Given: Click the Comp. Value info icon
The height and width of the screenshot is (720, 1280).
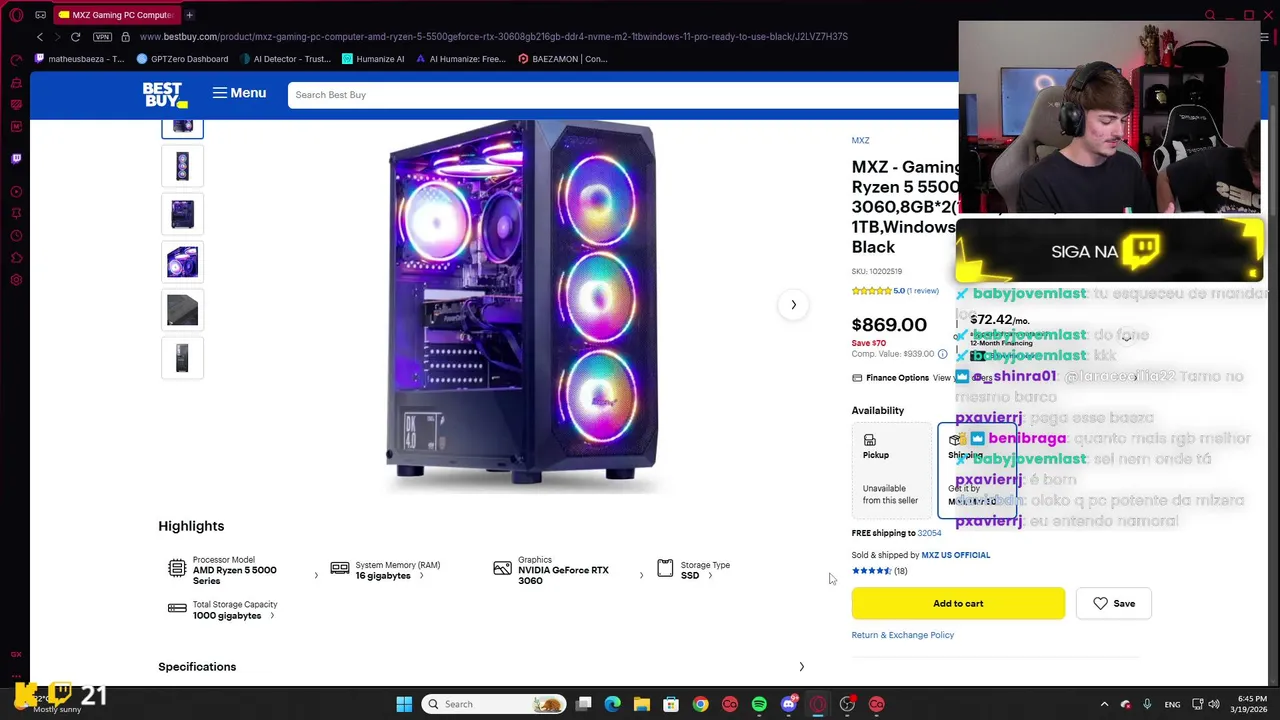Looking at the screenshot, I should tap(942, 354).
